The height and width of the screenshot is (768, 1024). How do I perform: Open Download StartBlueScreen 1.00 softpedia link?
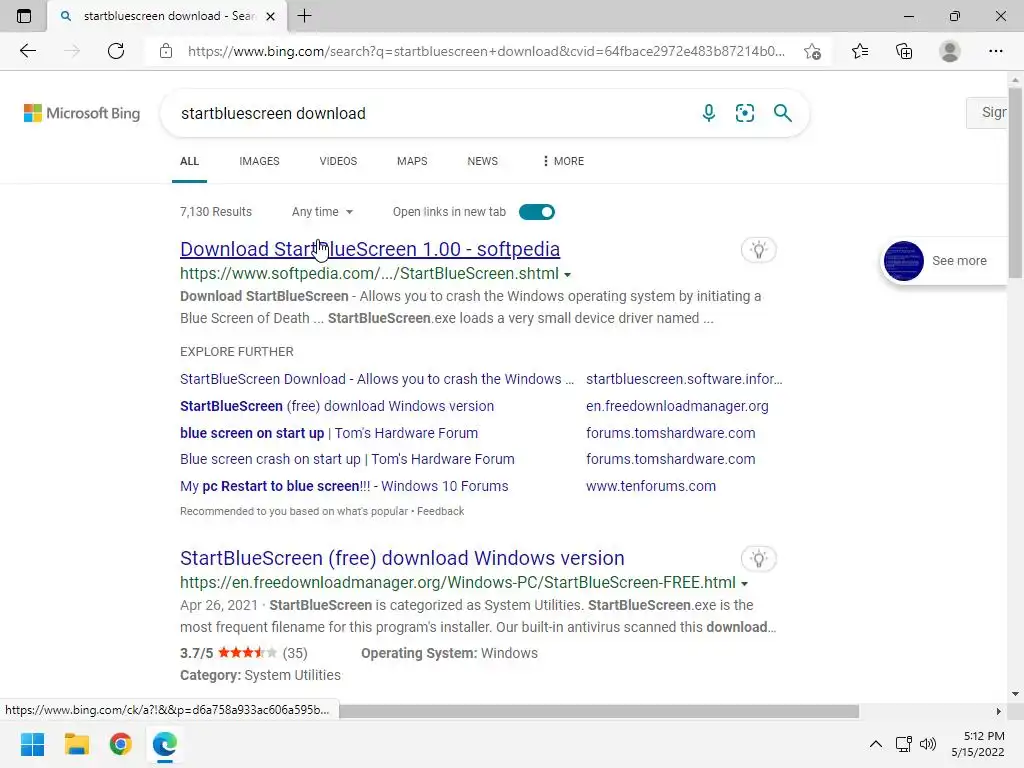pos(370,249)
